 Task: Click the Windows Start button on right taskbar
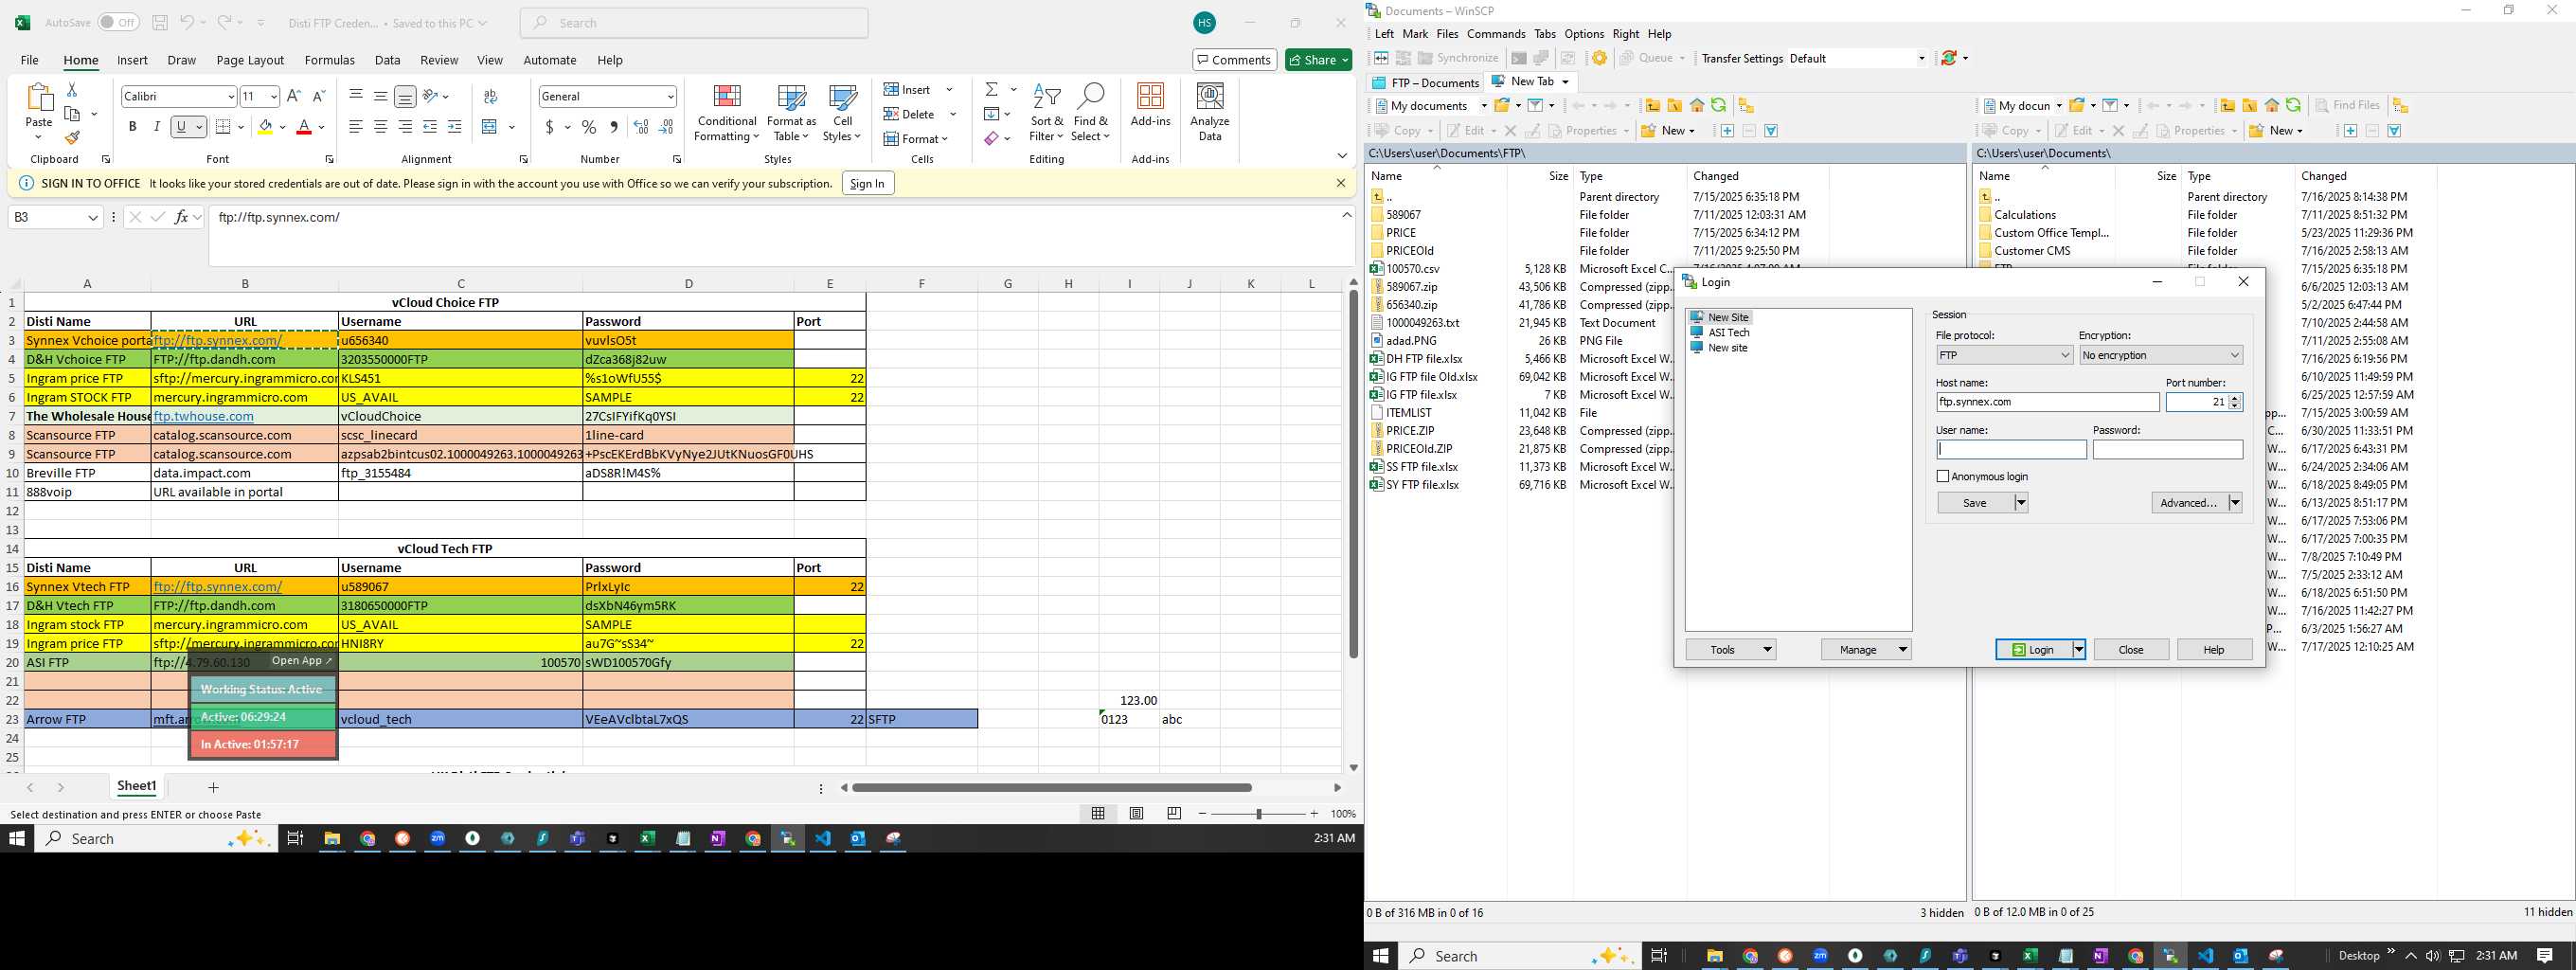1380,956
